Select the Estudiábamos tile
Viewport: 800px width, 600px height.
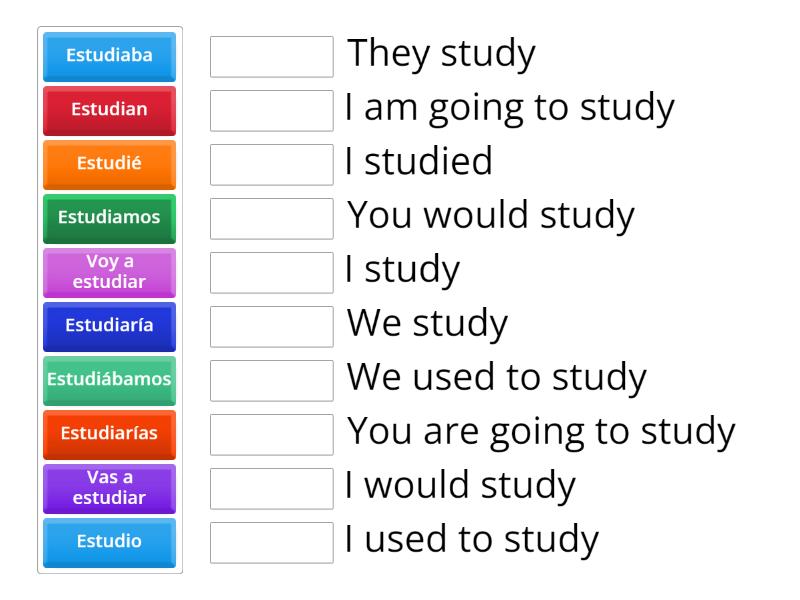pos(109,381)
